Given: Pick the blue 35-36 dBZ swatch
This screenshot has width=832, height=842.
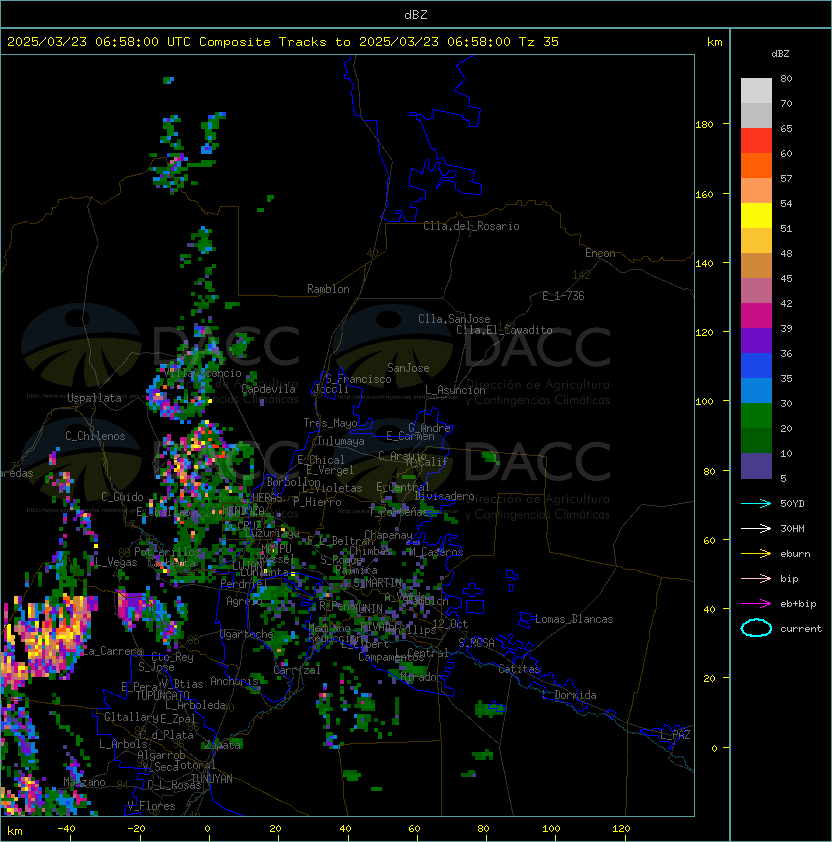Looking at the screenshot, I should [756, 366].
